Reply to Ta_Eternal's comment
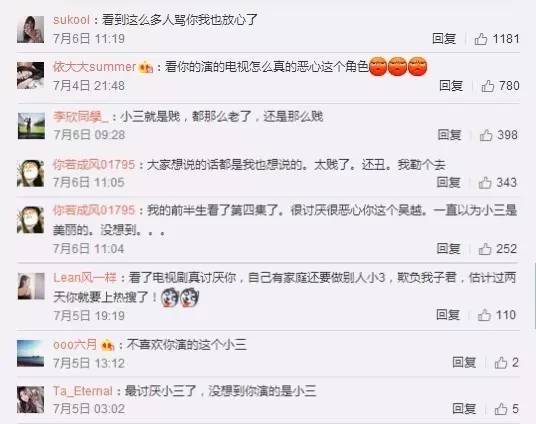 click(464, 408)
